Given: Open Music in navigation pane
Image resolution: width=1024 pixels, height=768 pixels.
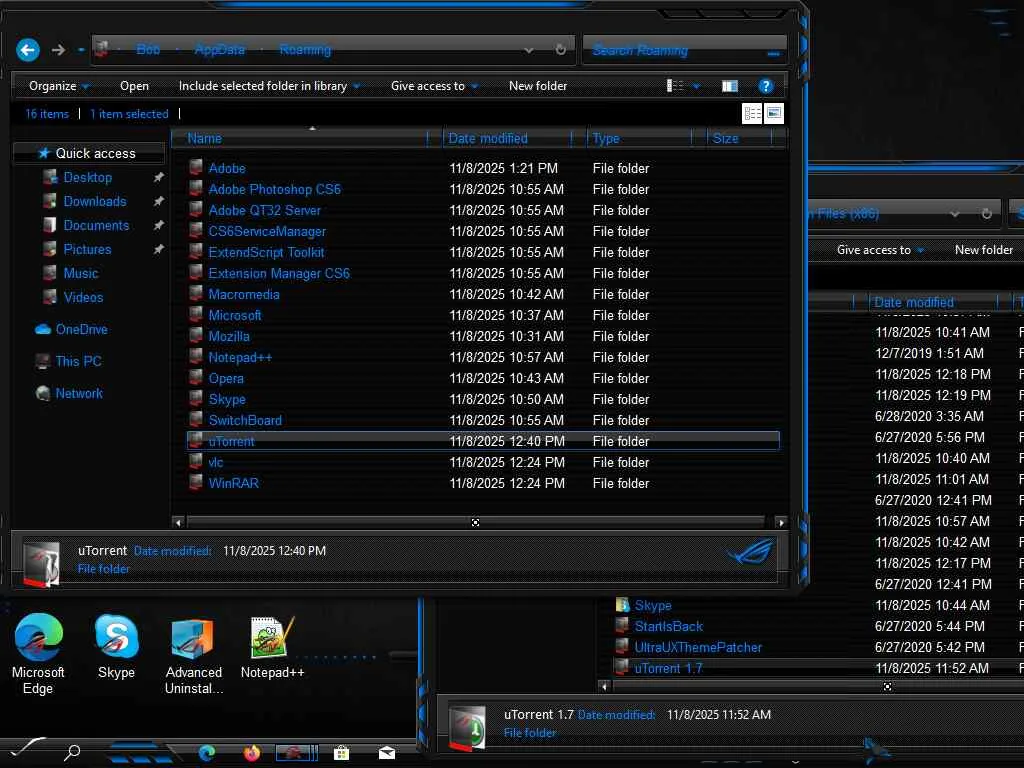Looking at the screenshot, I should coord(80,273).
